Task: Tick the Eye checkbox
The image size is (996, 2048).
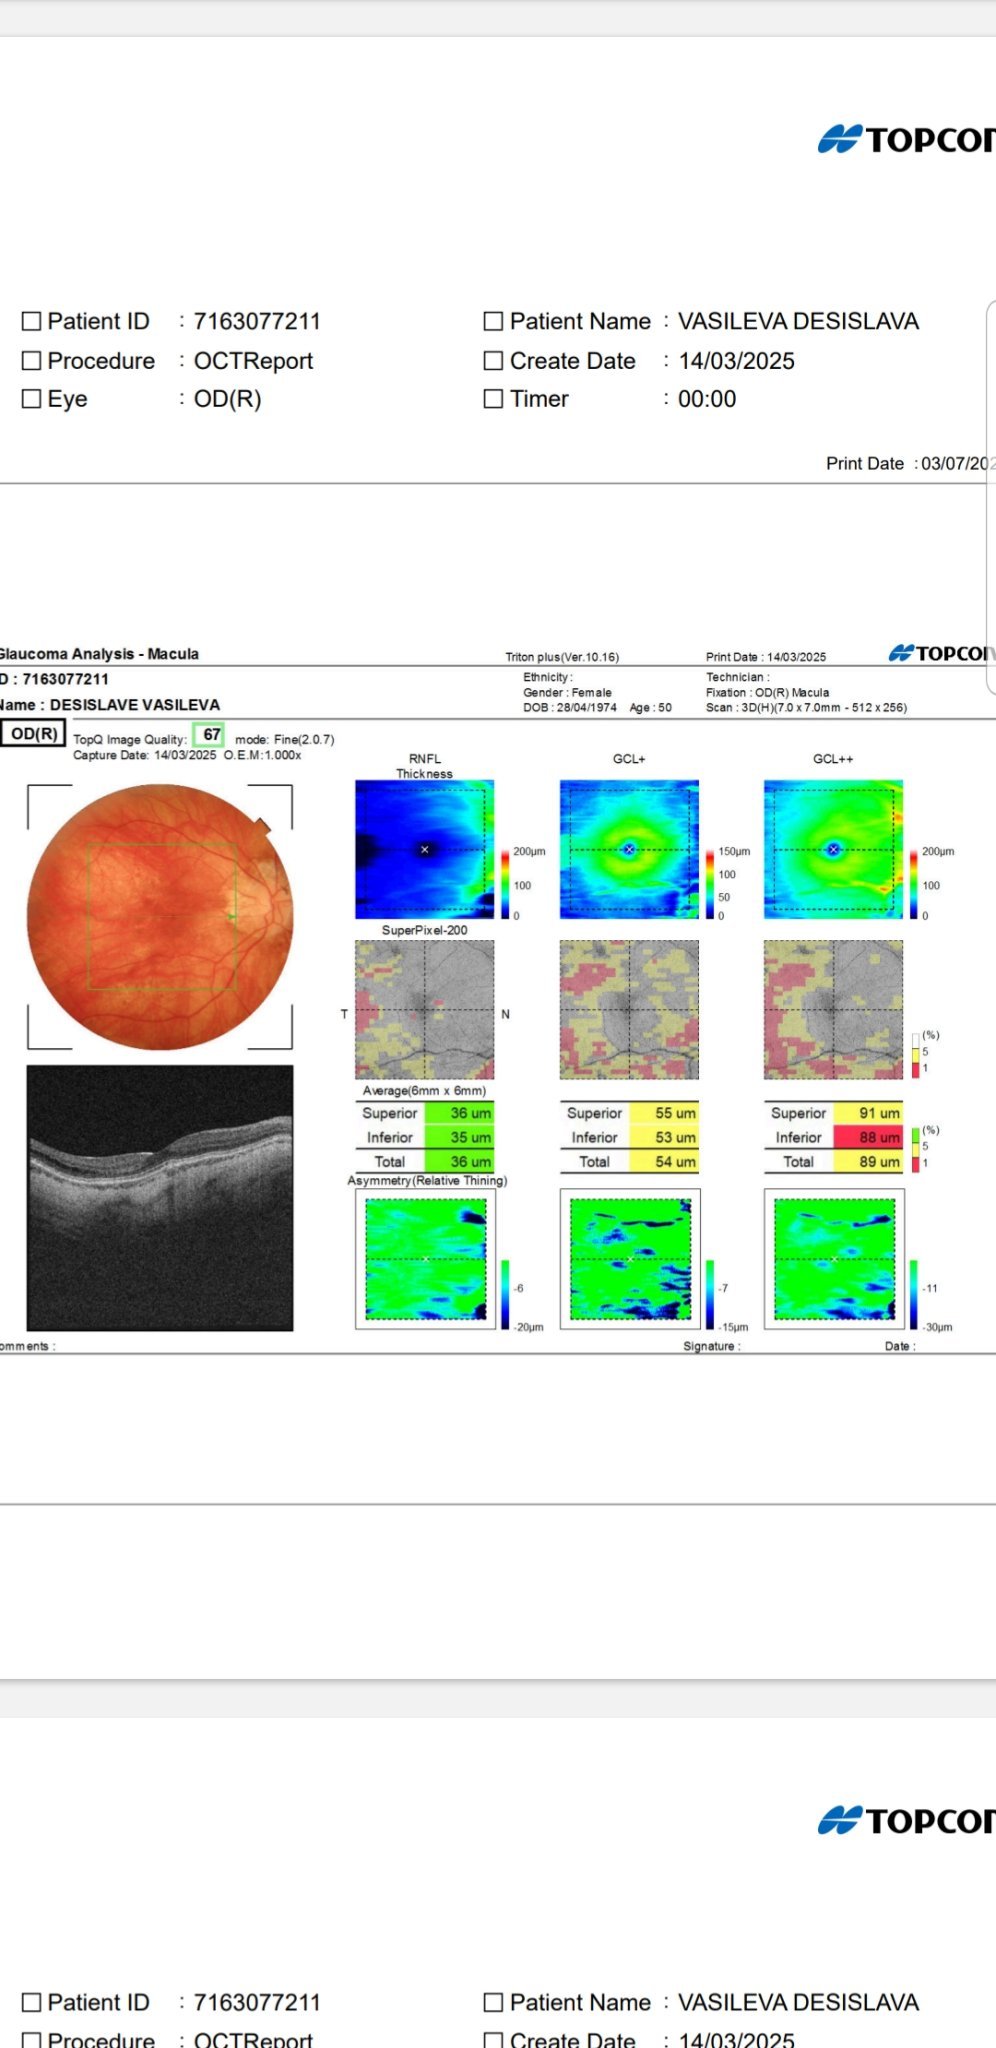Action: point(32,399)
